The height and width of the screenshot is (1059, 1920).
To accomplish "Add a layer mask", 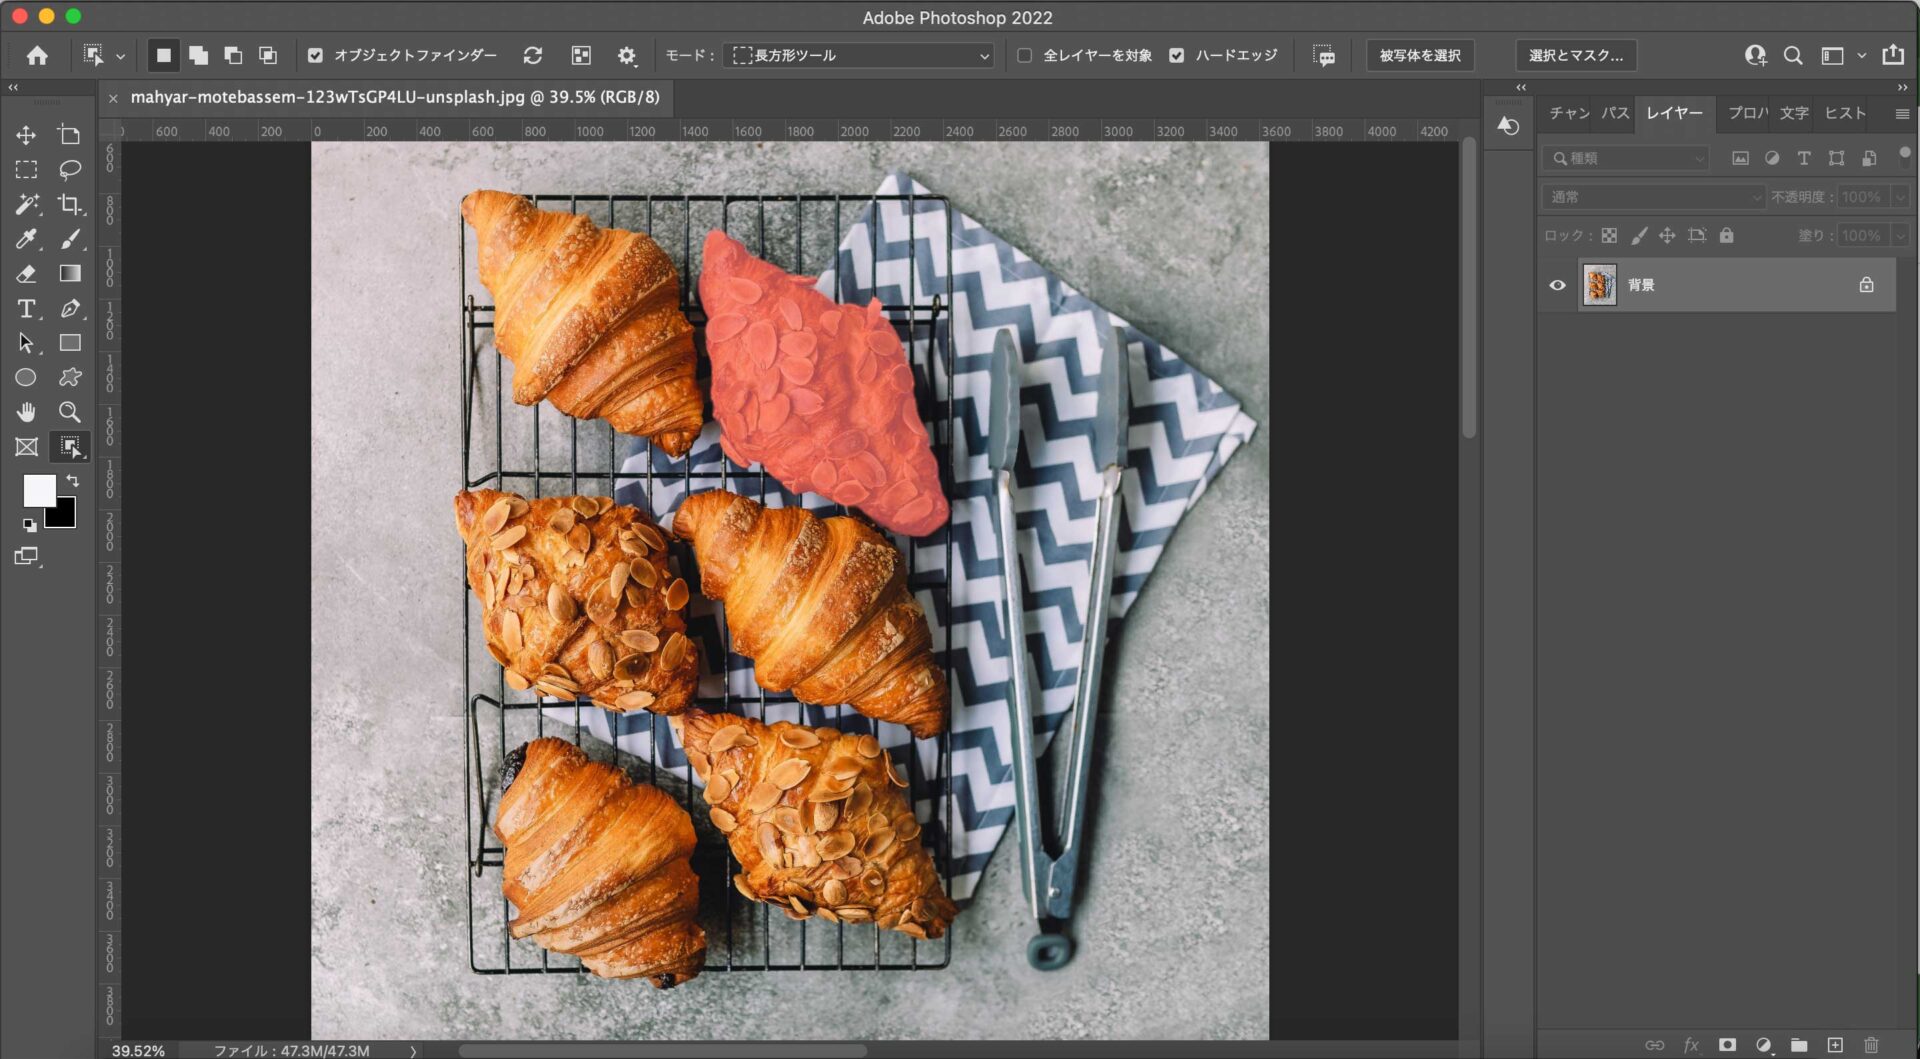I will tap(1727, 1045).
